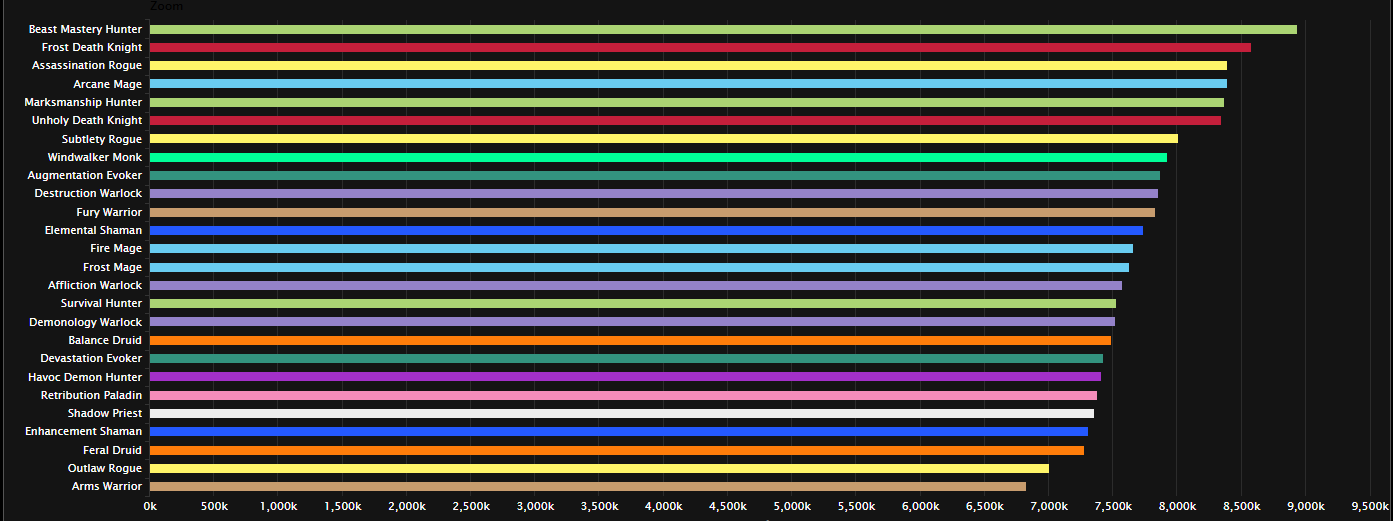Click the 'Frost Death Knight' axis label
The height and width of the screenshot is (521, 1393).
92,47
